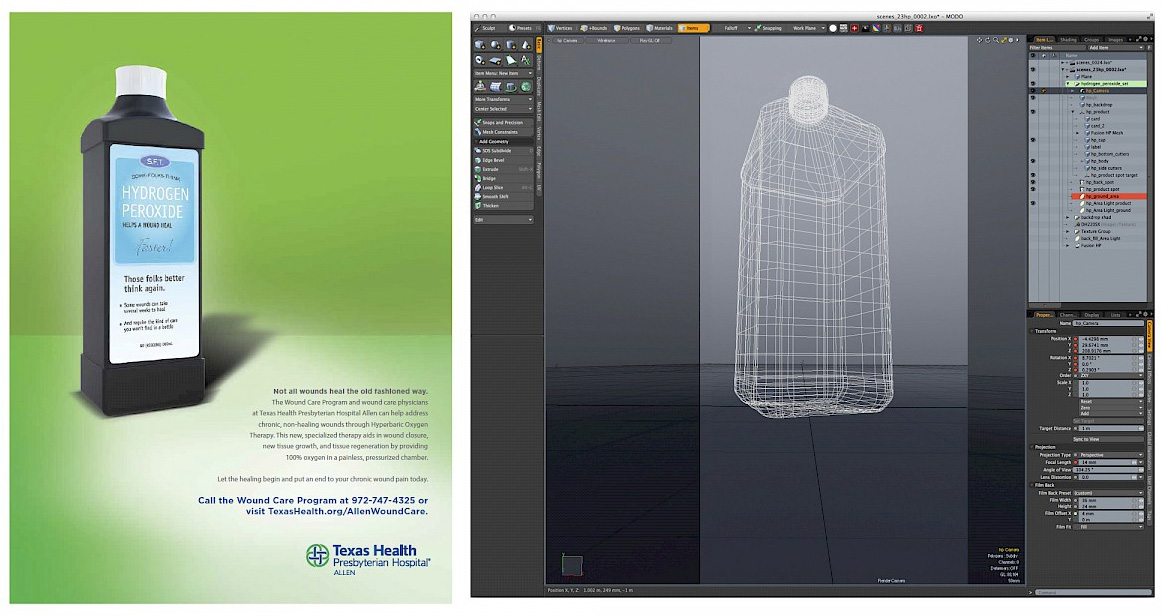Image resolution: width=1162 pixels, height=616 pixels.
Task: Switch to Polygons selection mode
Action: [x=627, y=28]
